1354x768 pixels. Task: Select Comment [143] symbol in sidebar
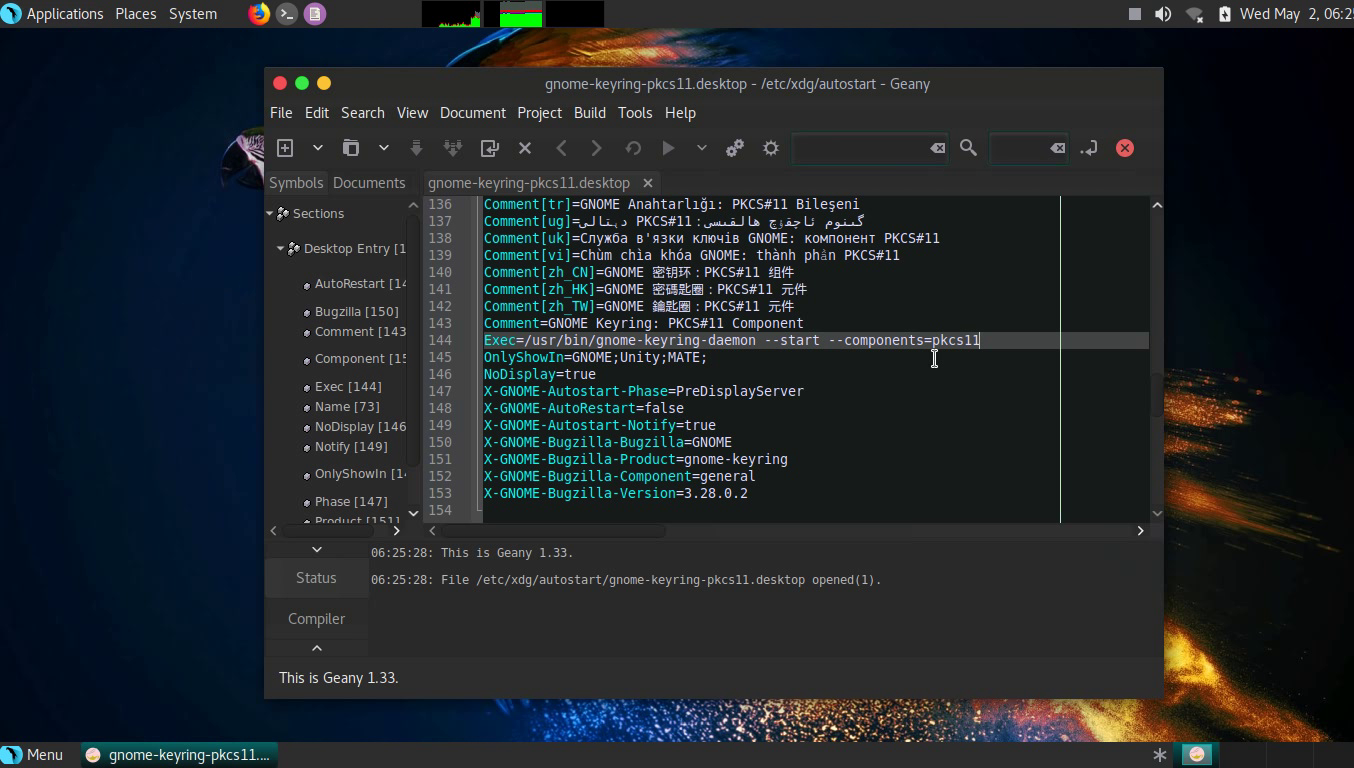click(x=360, y=332)
